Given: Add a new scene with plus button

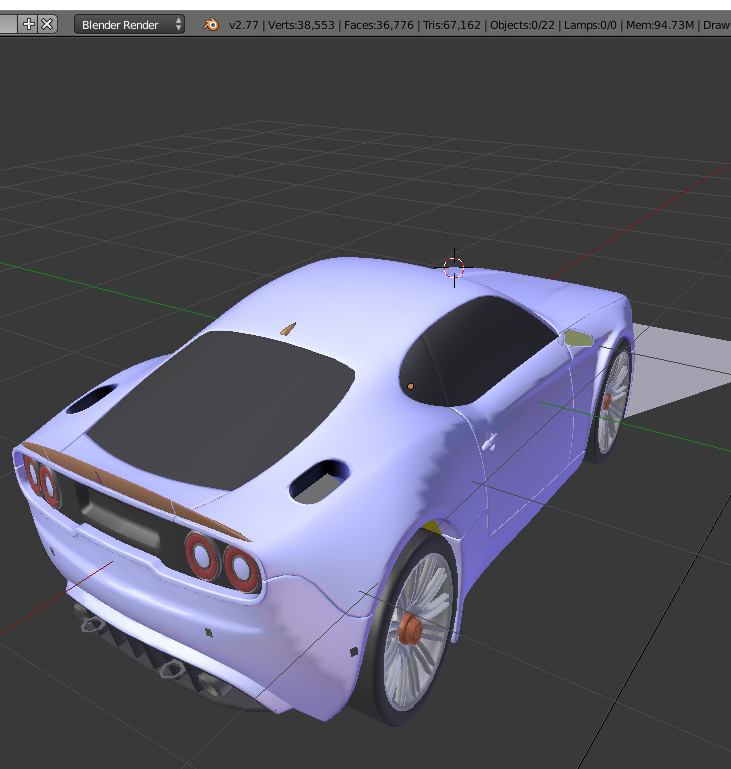Looking at the screenshot, I should [29, 24].
